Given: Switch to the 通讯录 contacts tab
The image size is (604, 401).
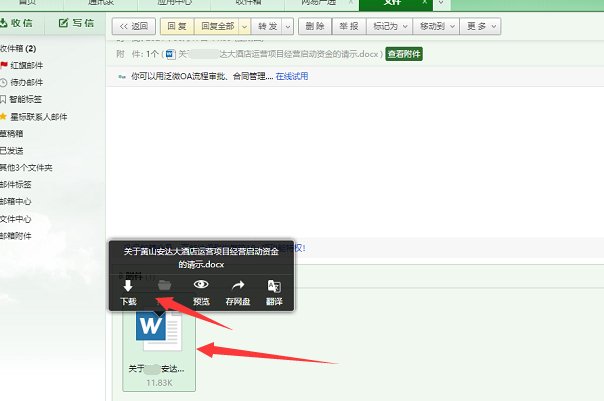Looking at the screenshot, I should pyautogui.click(x=101, y=2).
